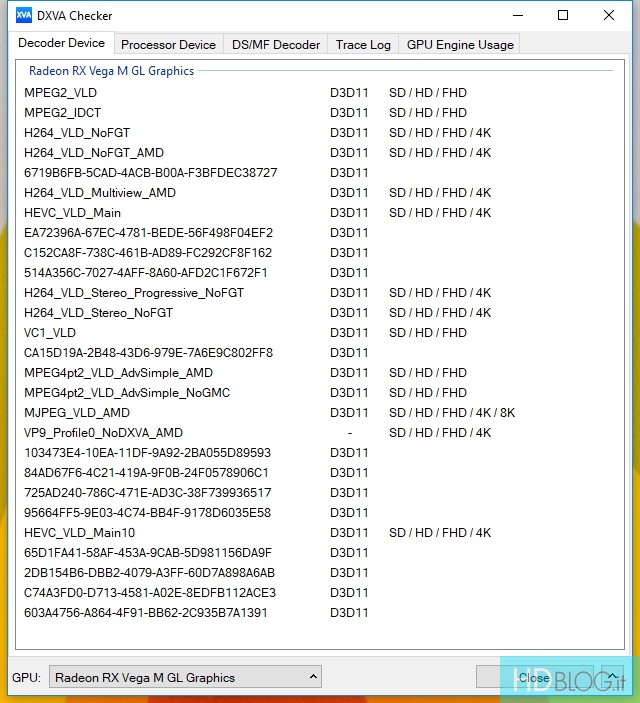
Task: Click D3D11 in the HEVC_VLD_Main10 row
Action: [x=349, y=533]
